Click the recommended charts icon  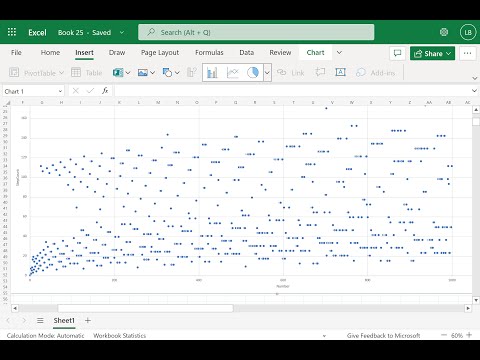click(x=192, y=73)
